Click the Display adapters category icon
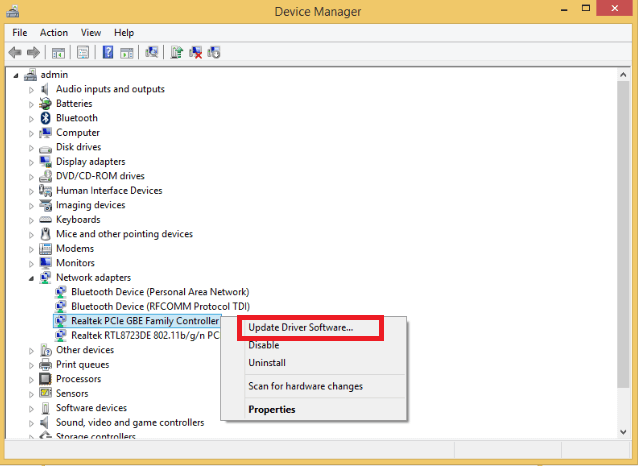This screenshot has width=638, height=466. (x=45, y=162)
